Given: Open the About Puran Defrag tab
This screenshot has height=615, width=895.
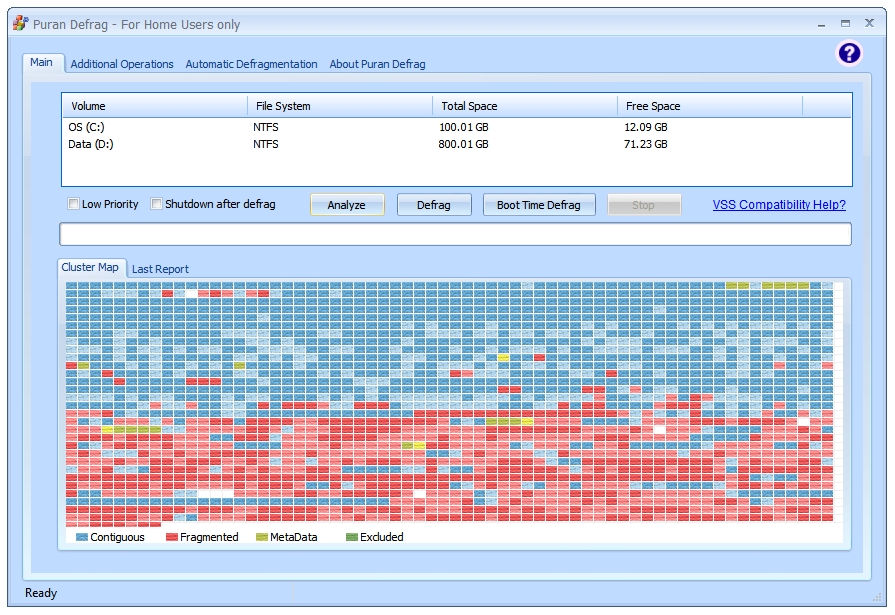Looking at the screenshot, I should pyautogui.click(x=377, y=64).
